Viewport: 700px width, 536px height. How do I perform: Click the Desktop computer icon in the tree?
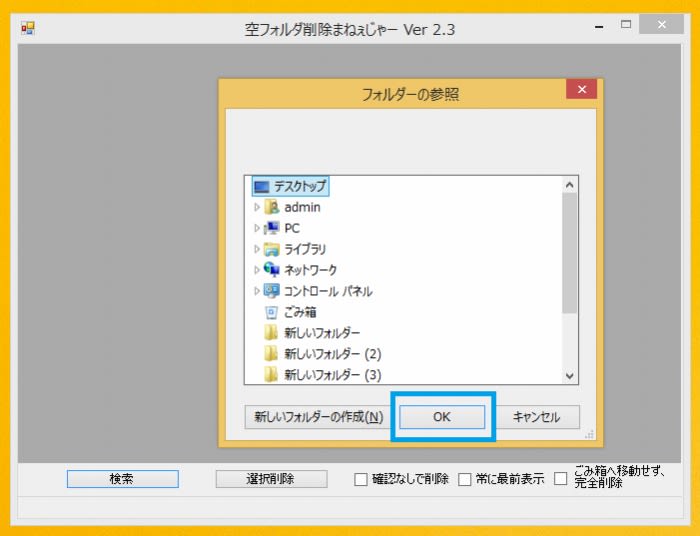(x=261, y=186)
